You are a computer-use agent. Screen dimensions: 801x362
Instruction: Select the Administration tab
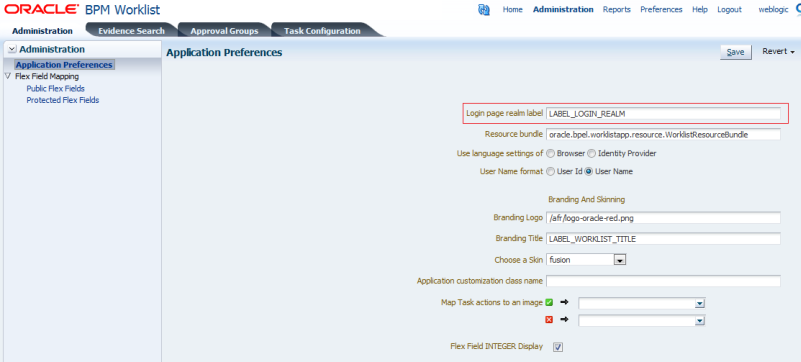coord(42,31)
